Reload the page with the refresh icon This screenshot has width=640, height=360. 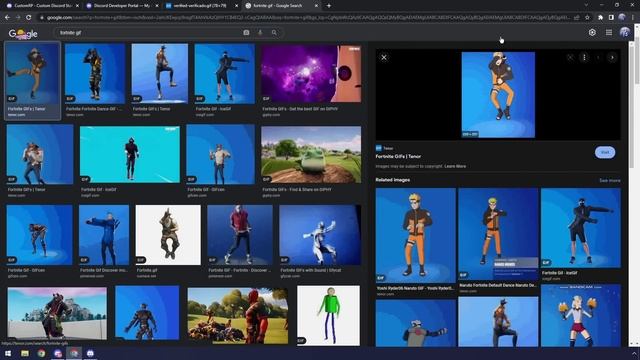click(29, 18)
